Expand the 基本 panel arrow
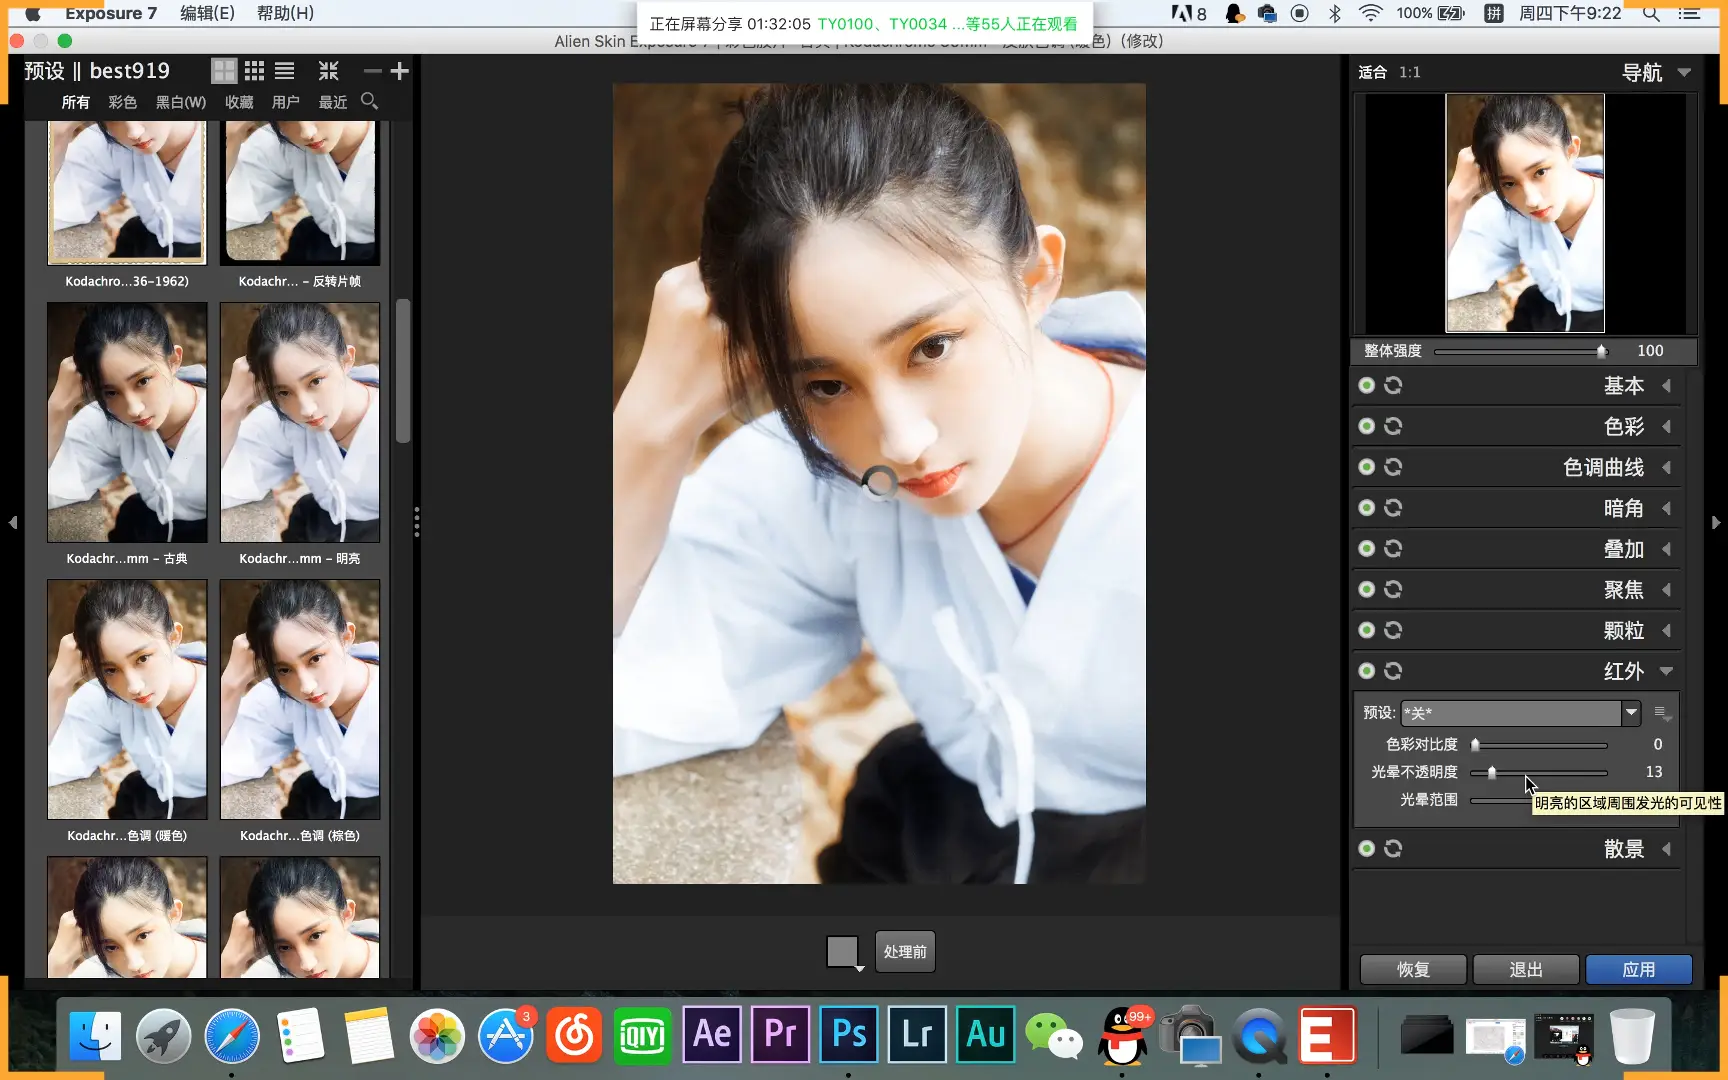Image resolution: width=1728 pixels, height=1080 pixels. point(1666,386)
